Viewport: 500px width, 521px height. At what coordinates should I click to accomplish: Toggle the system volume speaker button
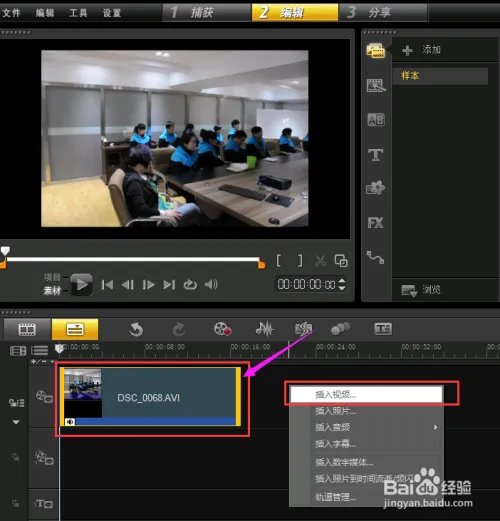[x=211, y=284]
